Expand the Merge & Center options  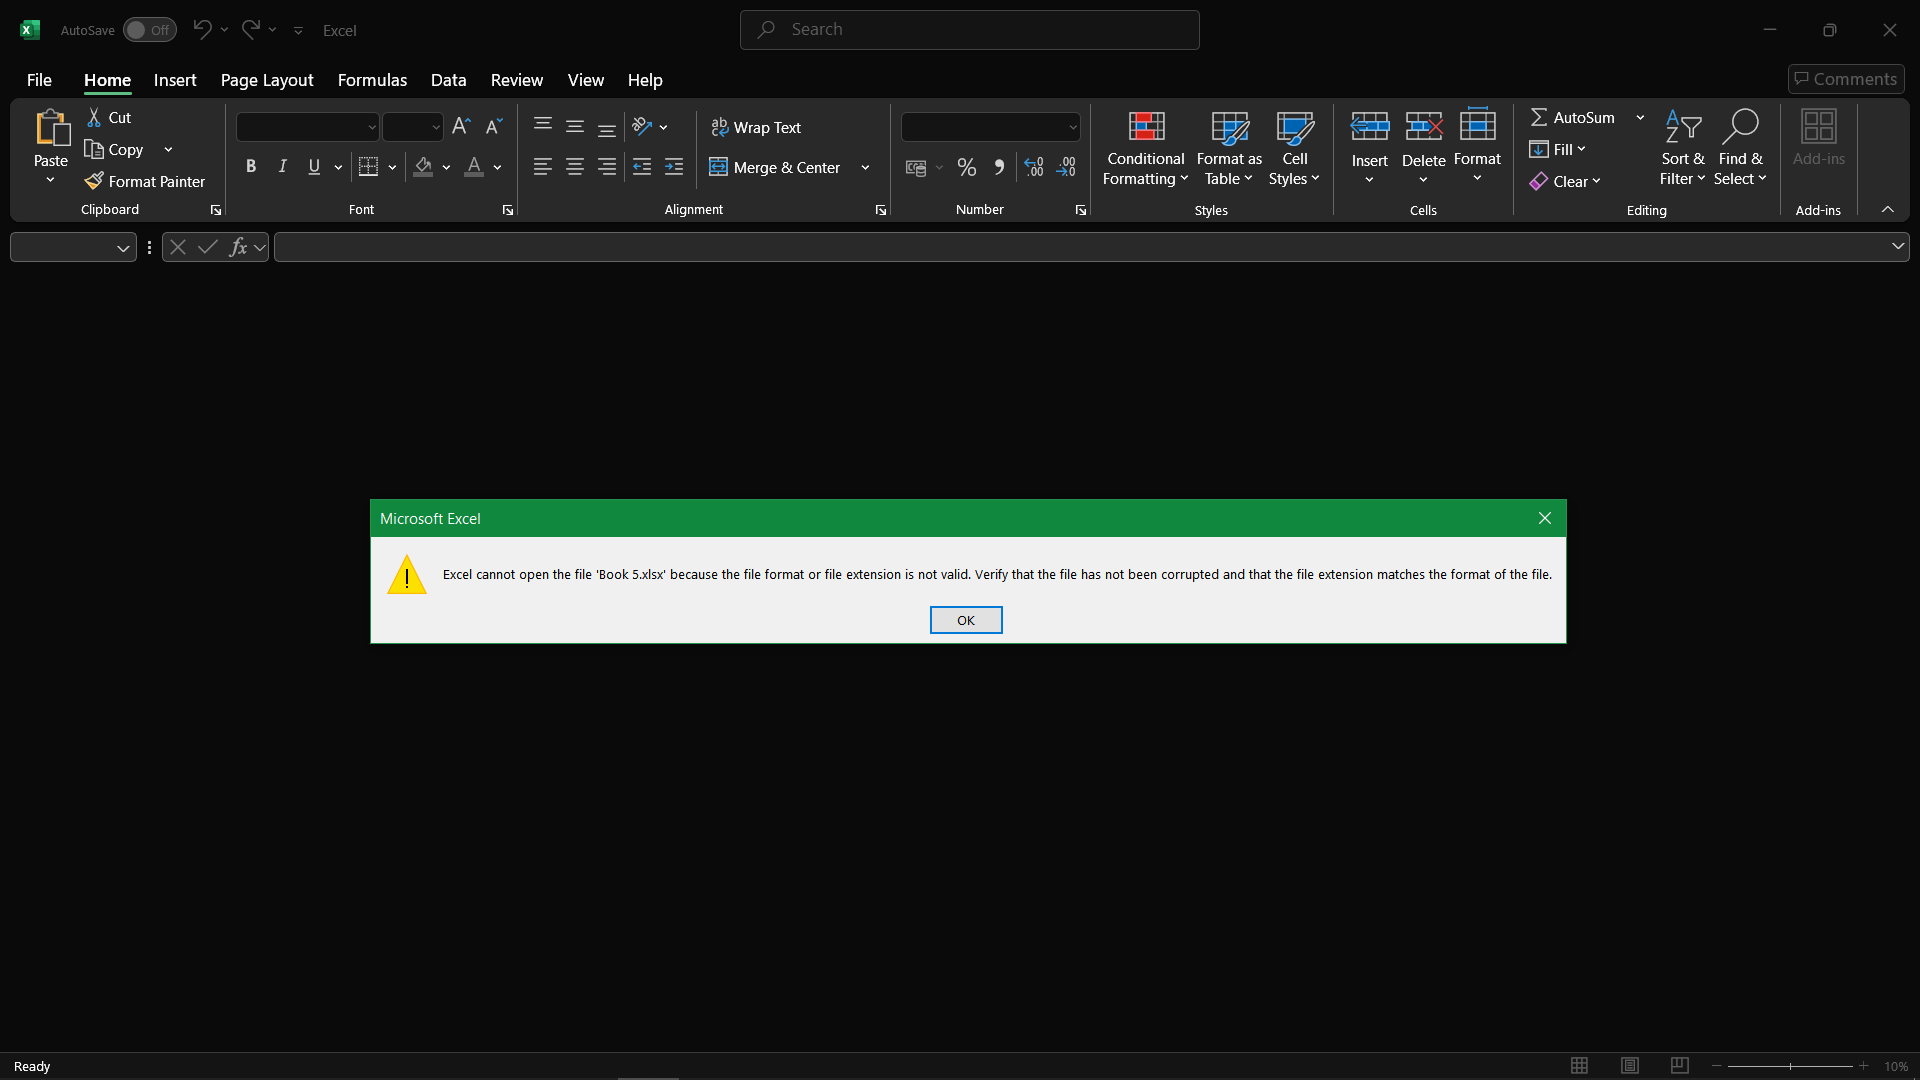pyautogui.click(x=864, y=167)
